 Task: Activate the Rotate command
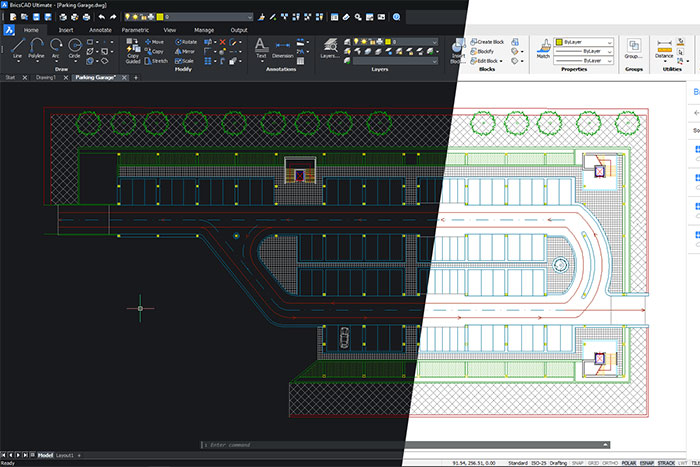[186, 42]
